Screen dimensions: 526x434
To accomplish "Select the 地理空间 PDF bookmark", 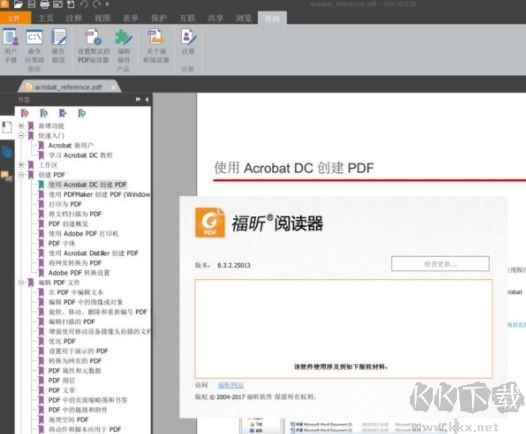I will (68, 420).
